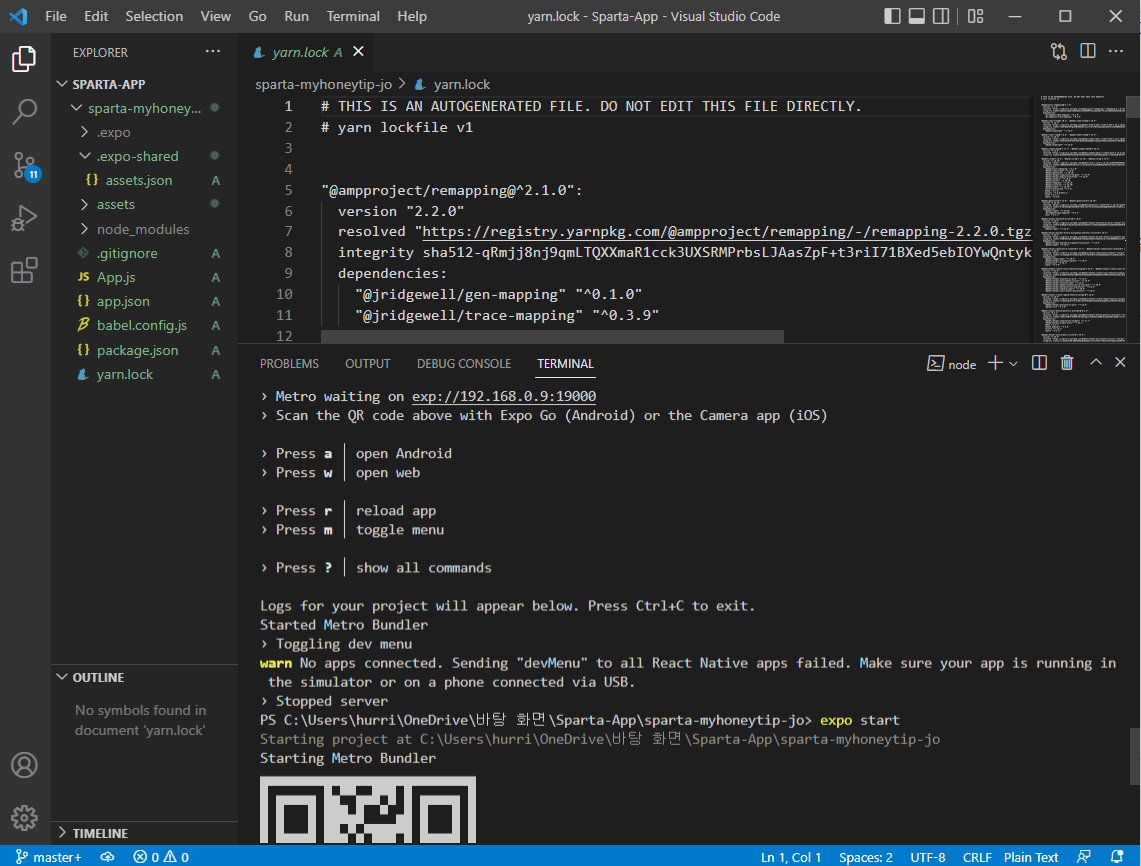Change line ending via CRLF
This screenshot has height=866, width=1141.
tap(977, 857)
